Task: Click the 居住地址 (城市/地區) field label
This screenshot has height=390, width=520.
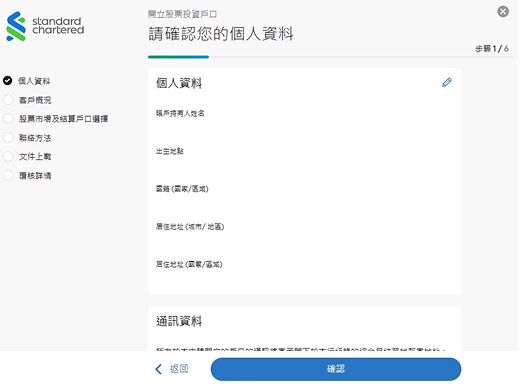Action: click(x=190, y=227)
